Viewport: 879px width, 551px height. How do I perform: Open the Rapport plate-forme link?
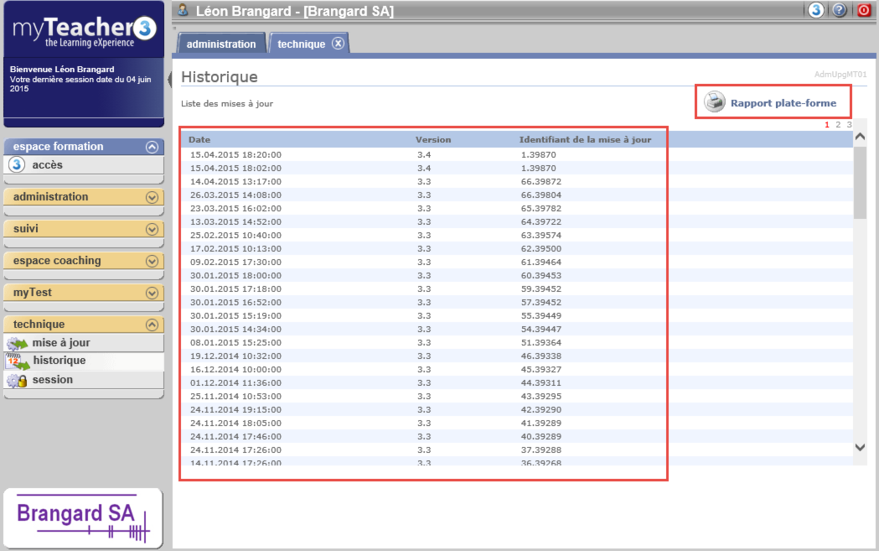783,103
